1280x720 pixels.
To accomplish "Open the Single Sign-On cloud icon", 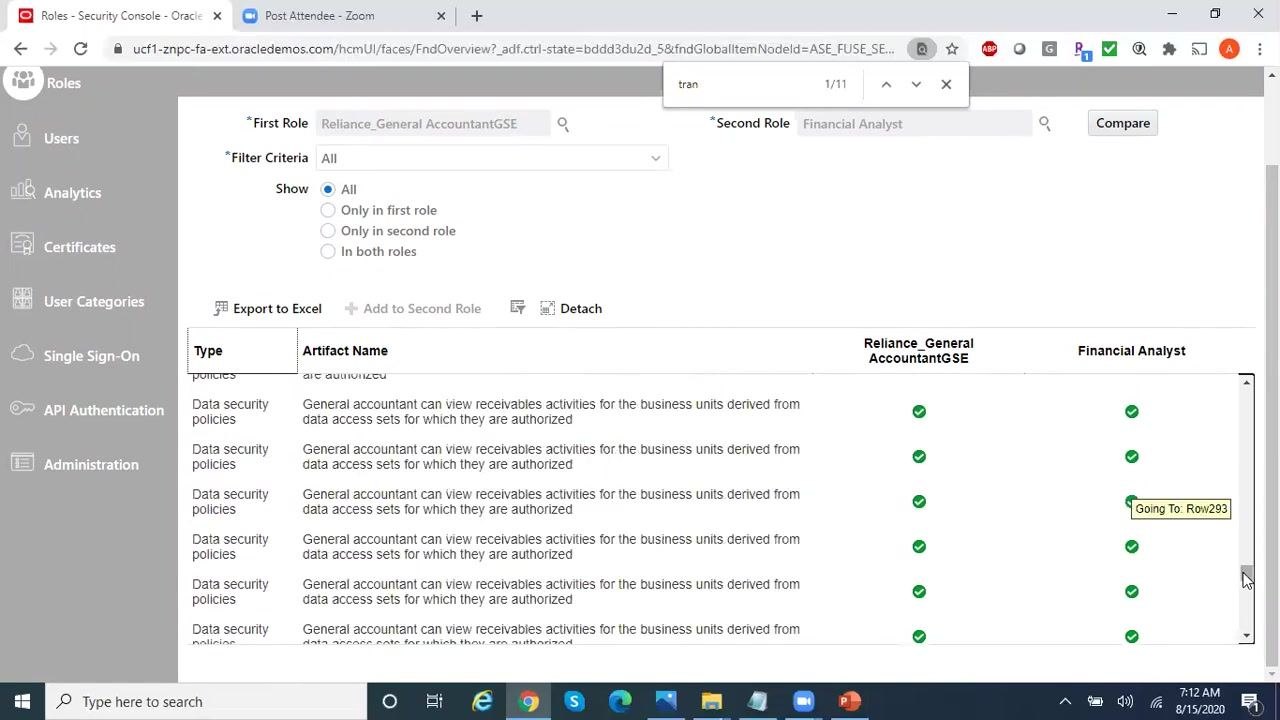I will [x=22, y=355].
